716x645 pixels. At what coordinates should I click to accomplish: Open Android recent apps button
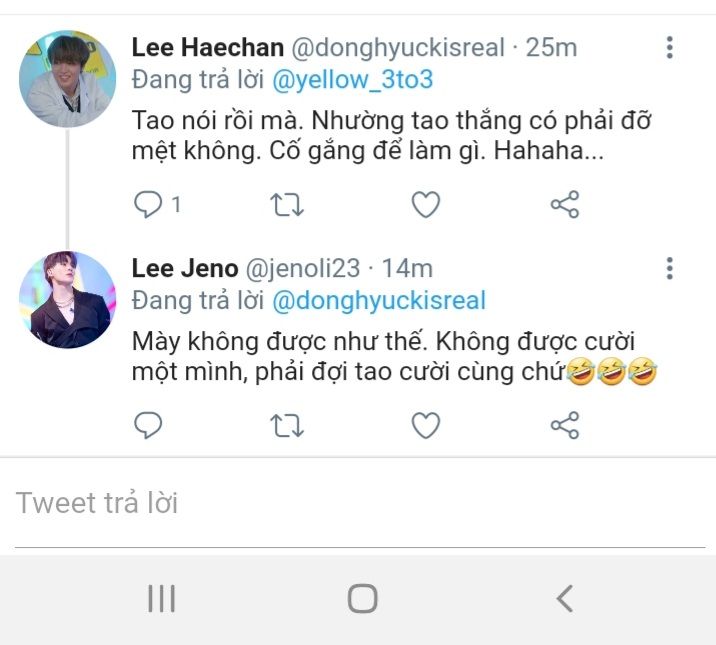click(x=161, y=599)
